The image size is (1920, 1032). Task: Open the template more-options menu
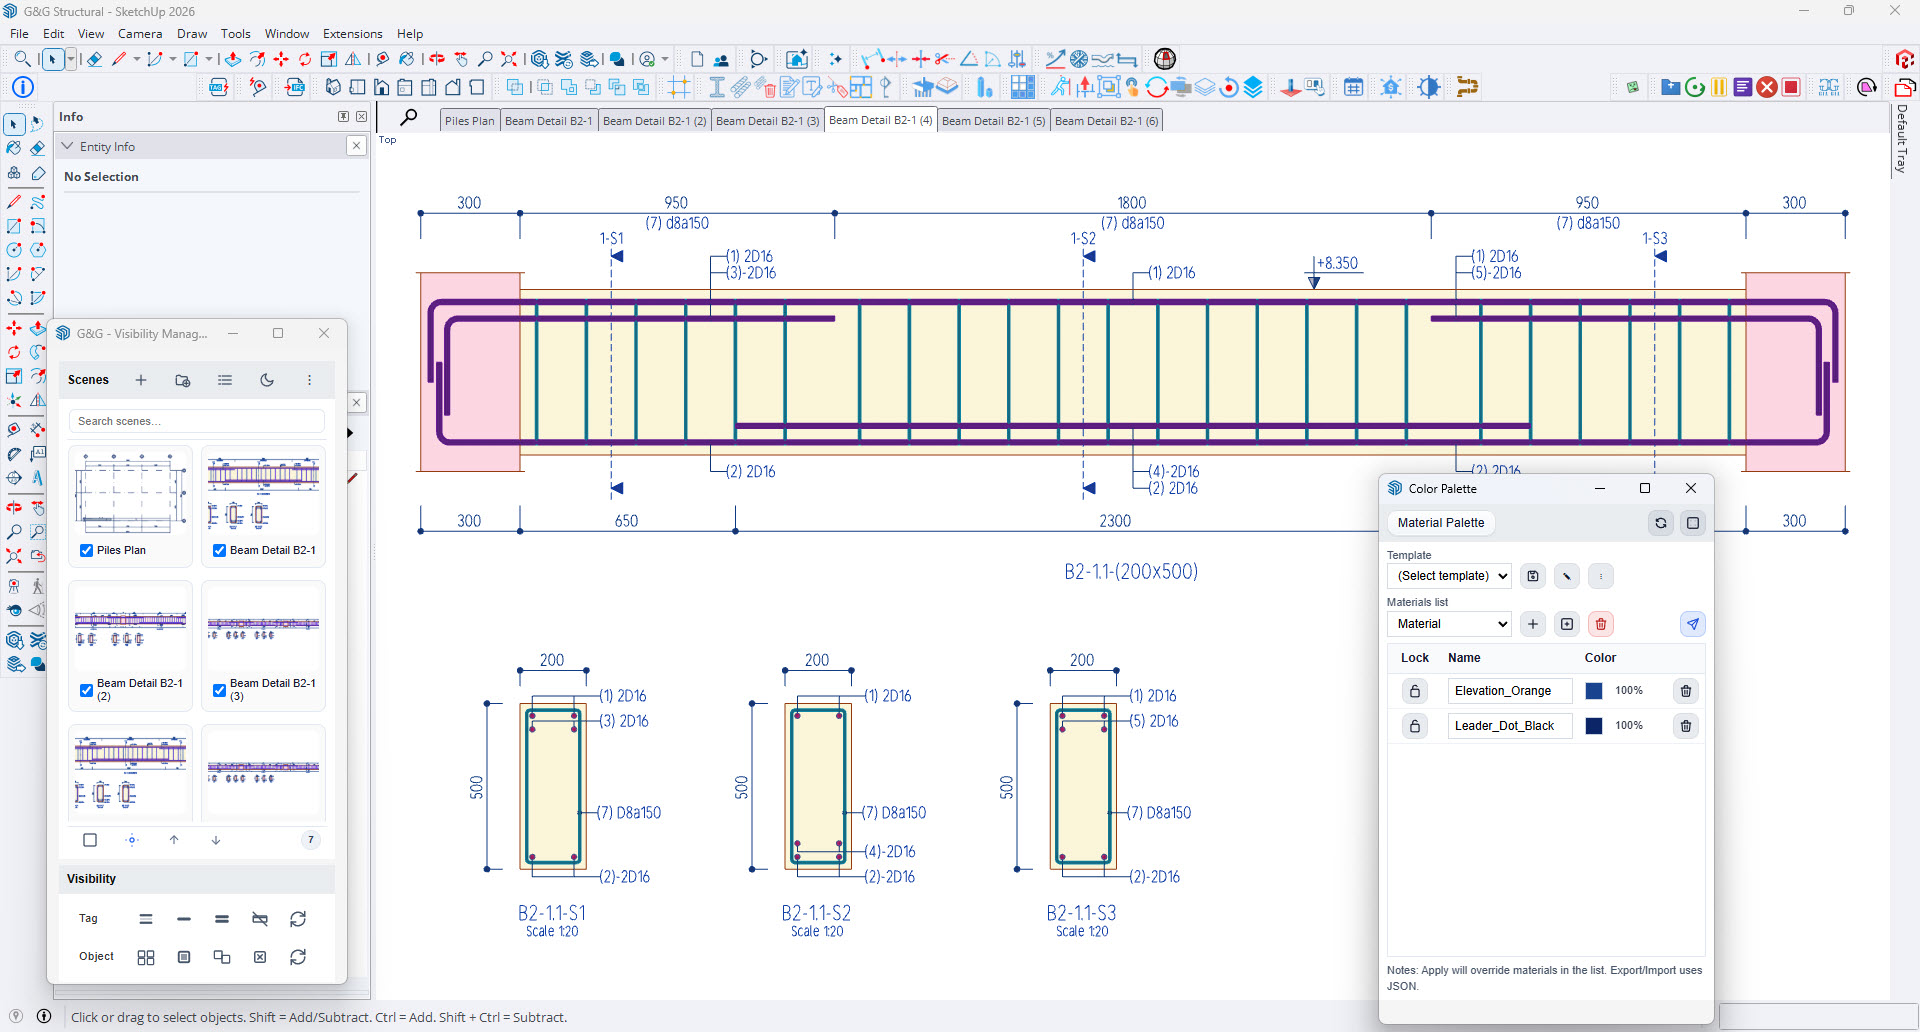(1601, 576)
